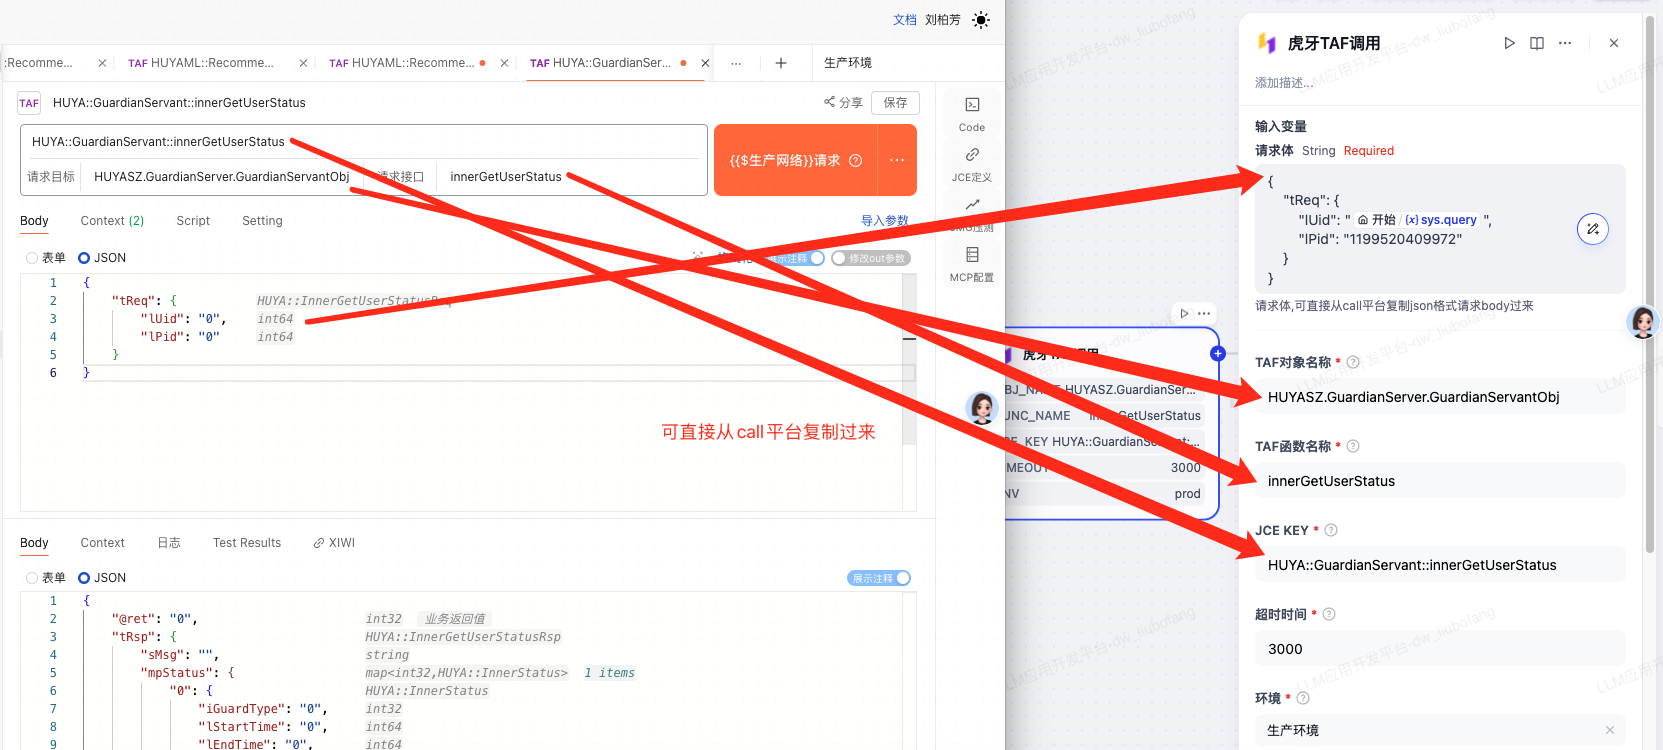This screenshot has width=1663, height=750.
Task: Enable the 修改out参数 toggle
Action: click(840, 258)
